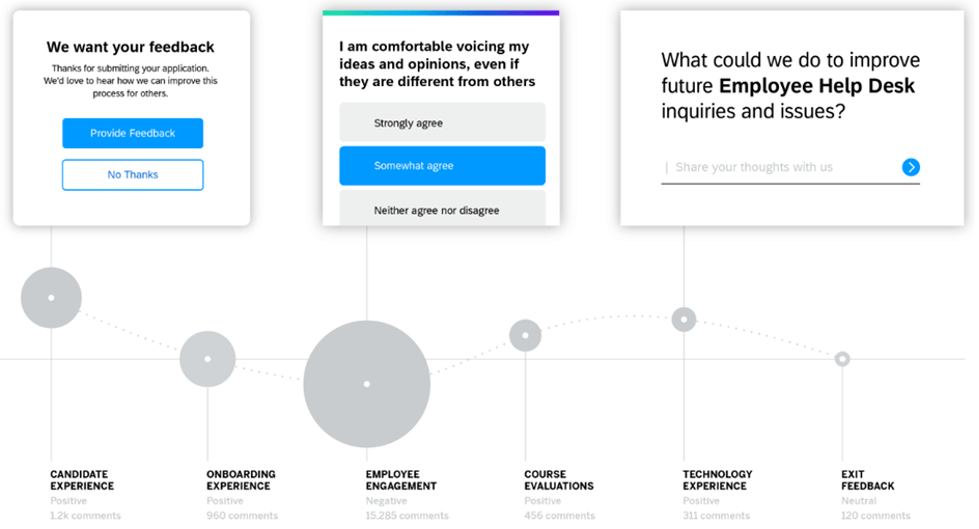The image size is (979, 529).
Task: Click the blue arrow submit icon
Action: (x=910, y=167)
